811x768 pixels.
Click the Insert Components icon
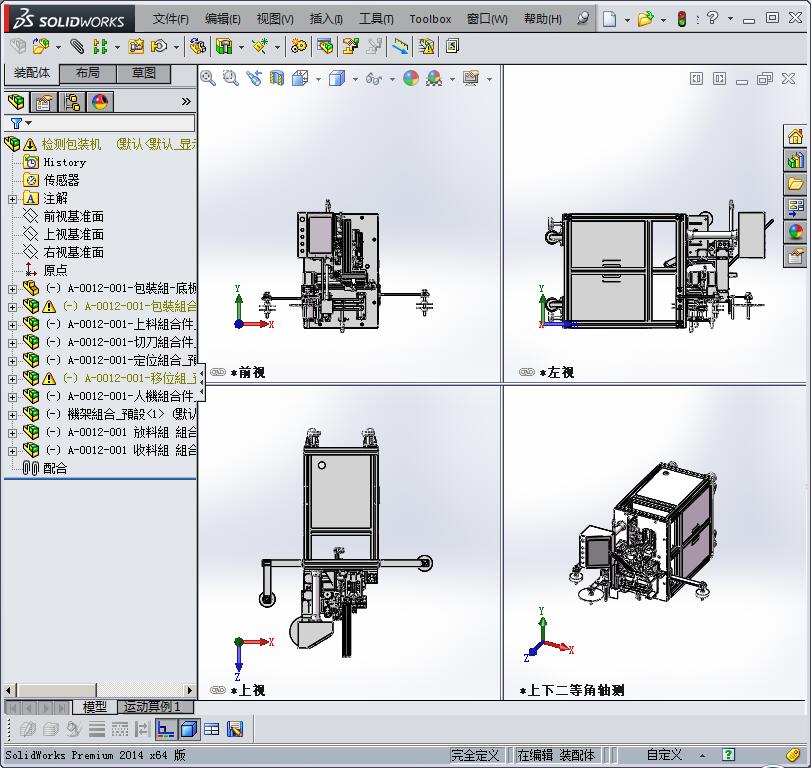pos(41,47)
